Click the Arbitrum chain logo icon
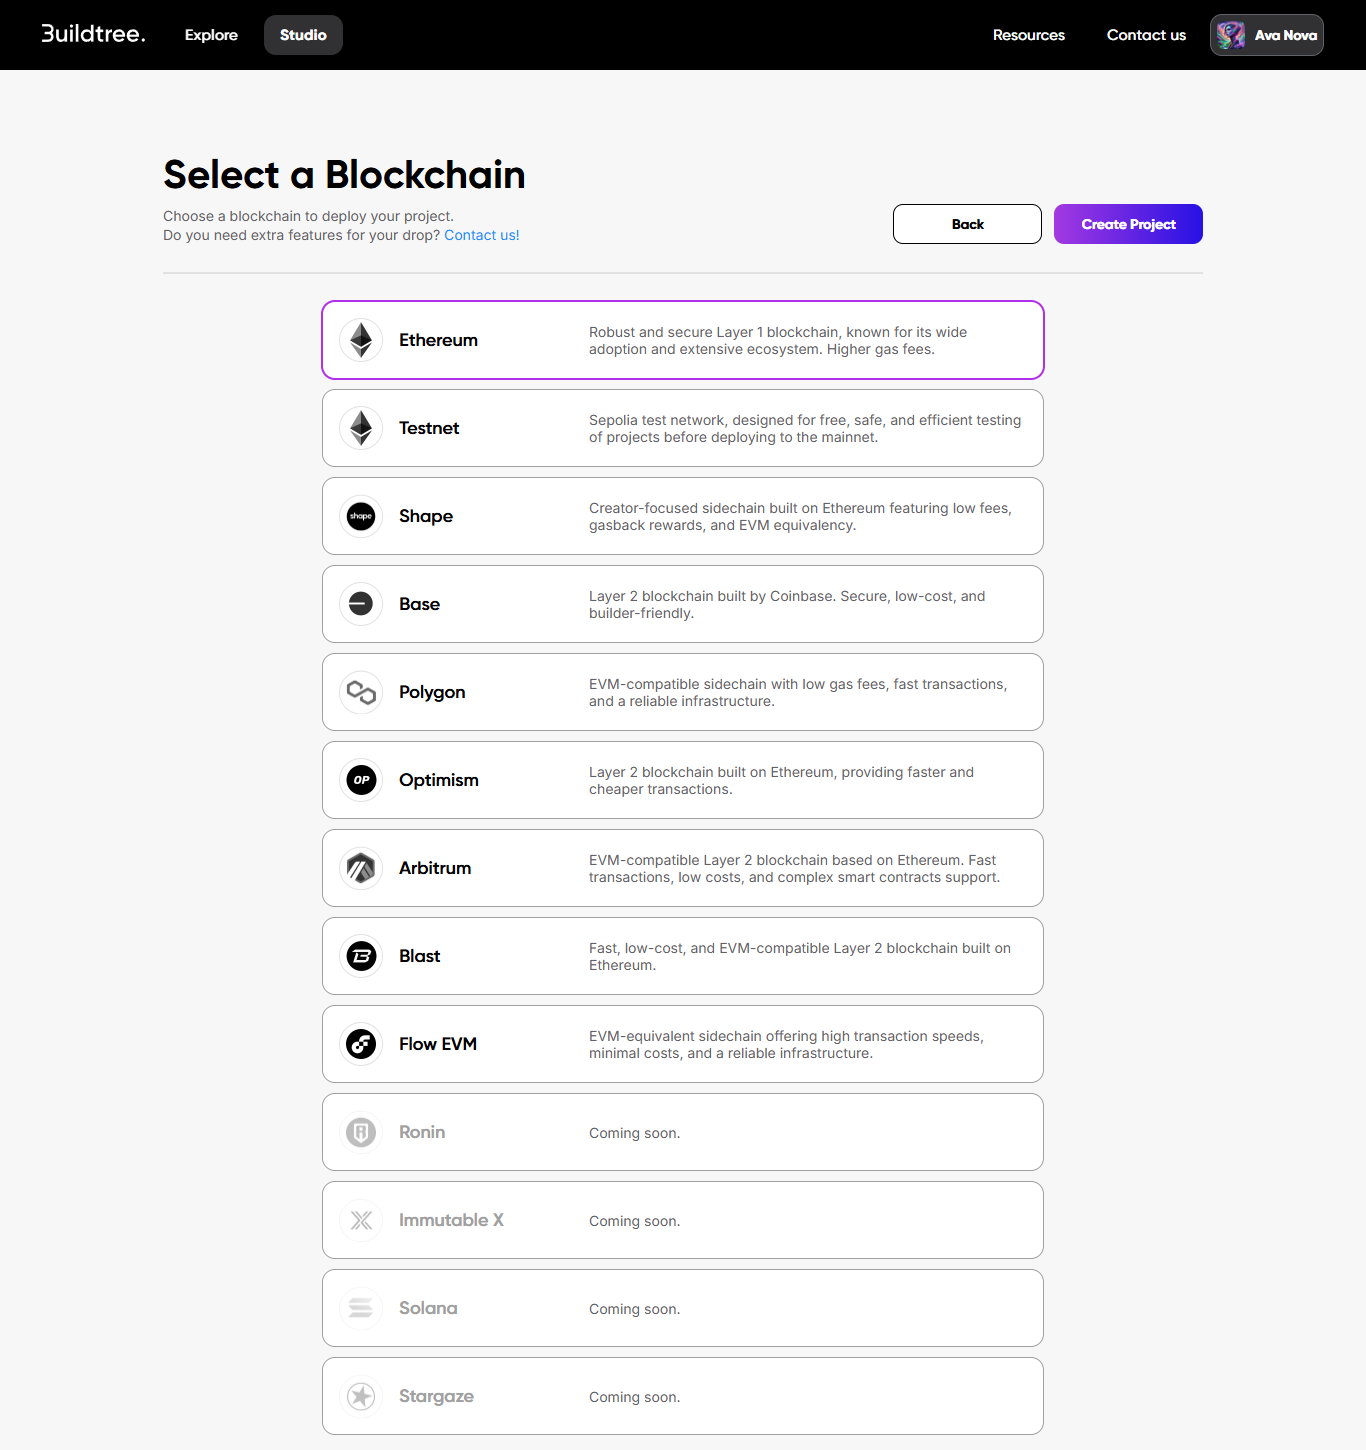 point(361,868)
